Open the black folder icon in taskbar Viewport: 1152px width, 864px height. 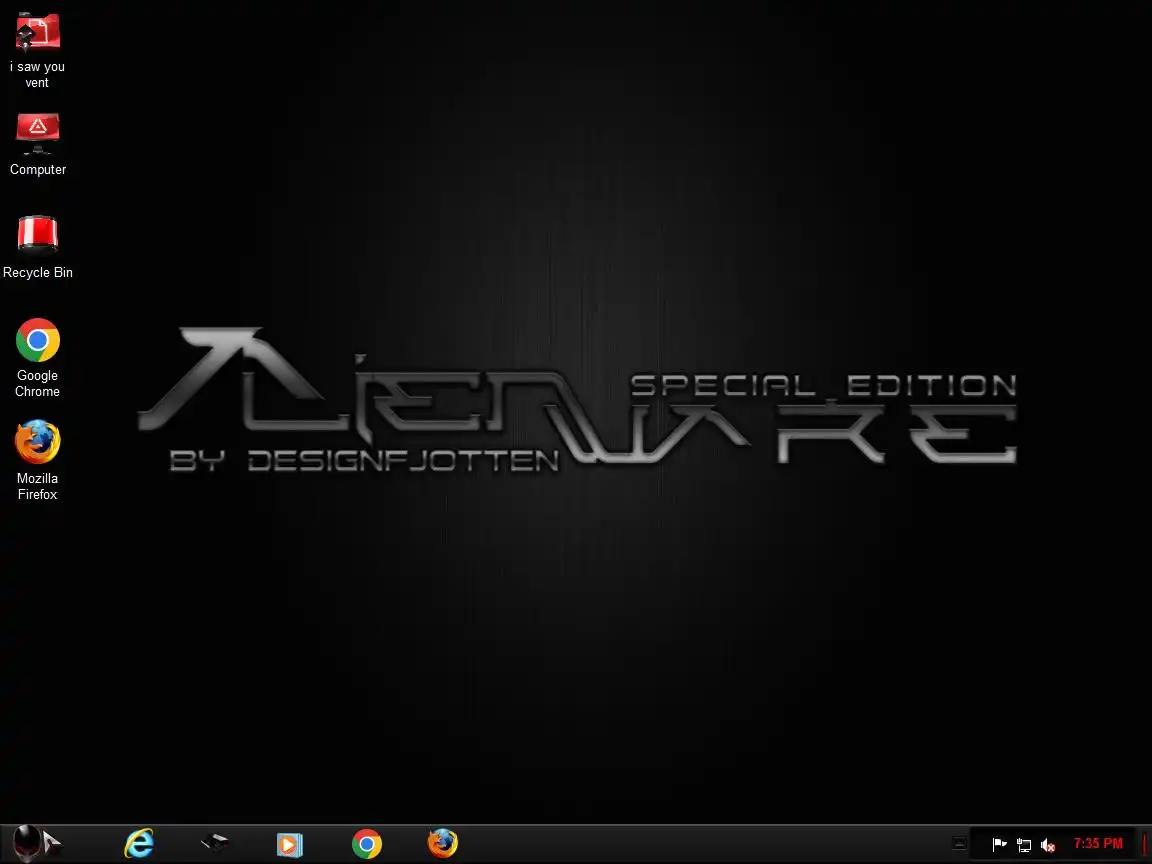click(x=215, y=843)
